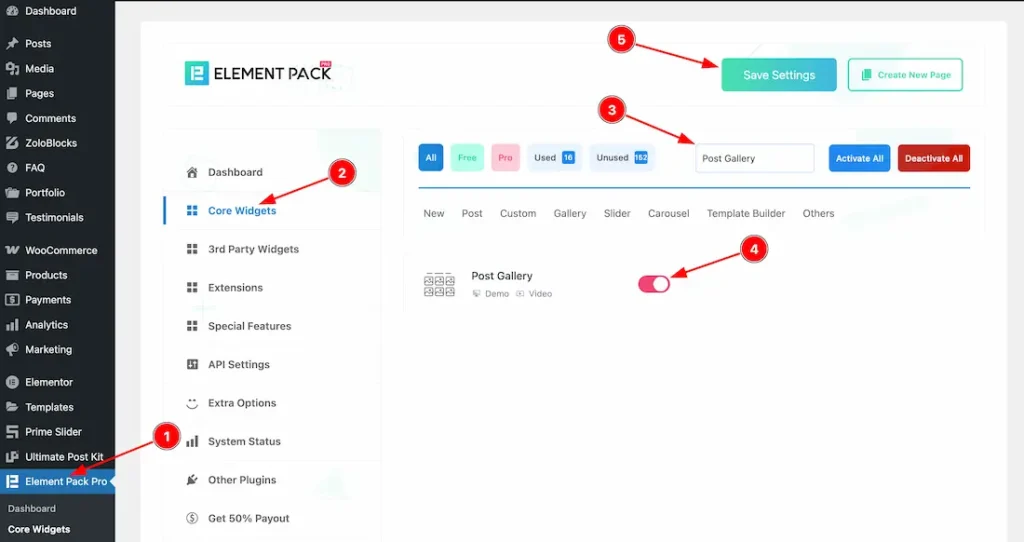
Task: Open Dashboard submenu under Element Pack Pro
Action: pyautogui.click(x=32, y=508)
